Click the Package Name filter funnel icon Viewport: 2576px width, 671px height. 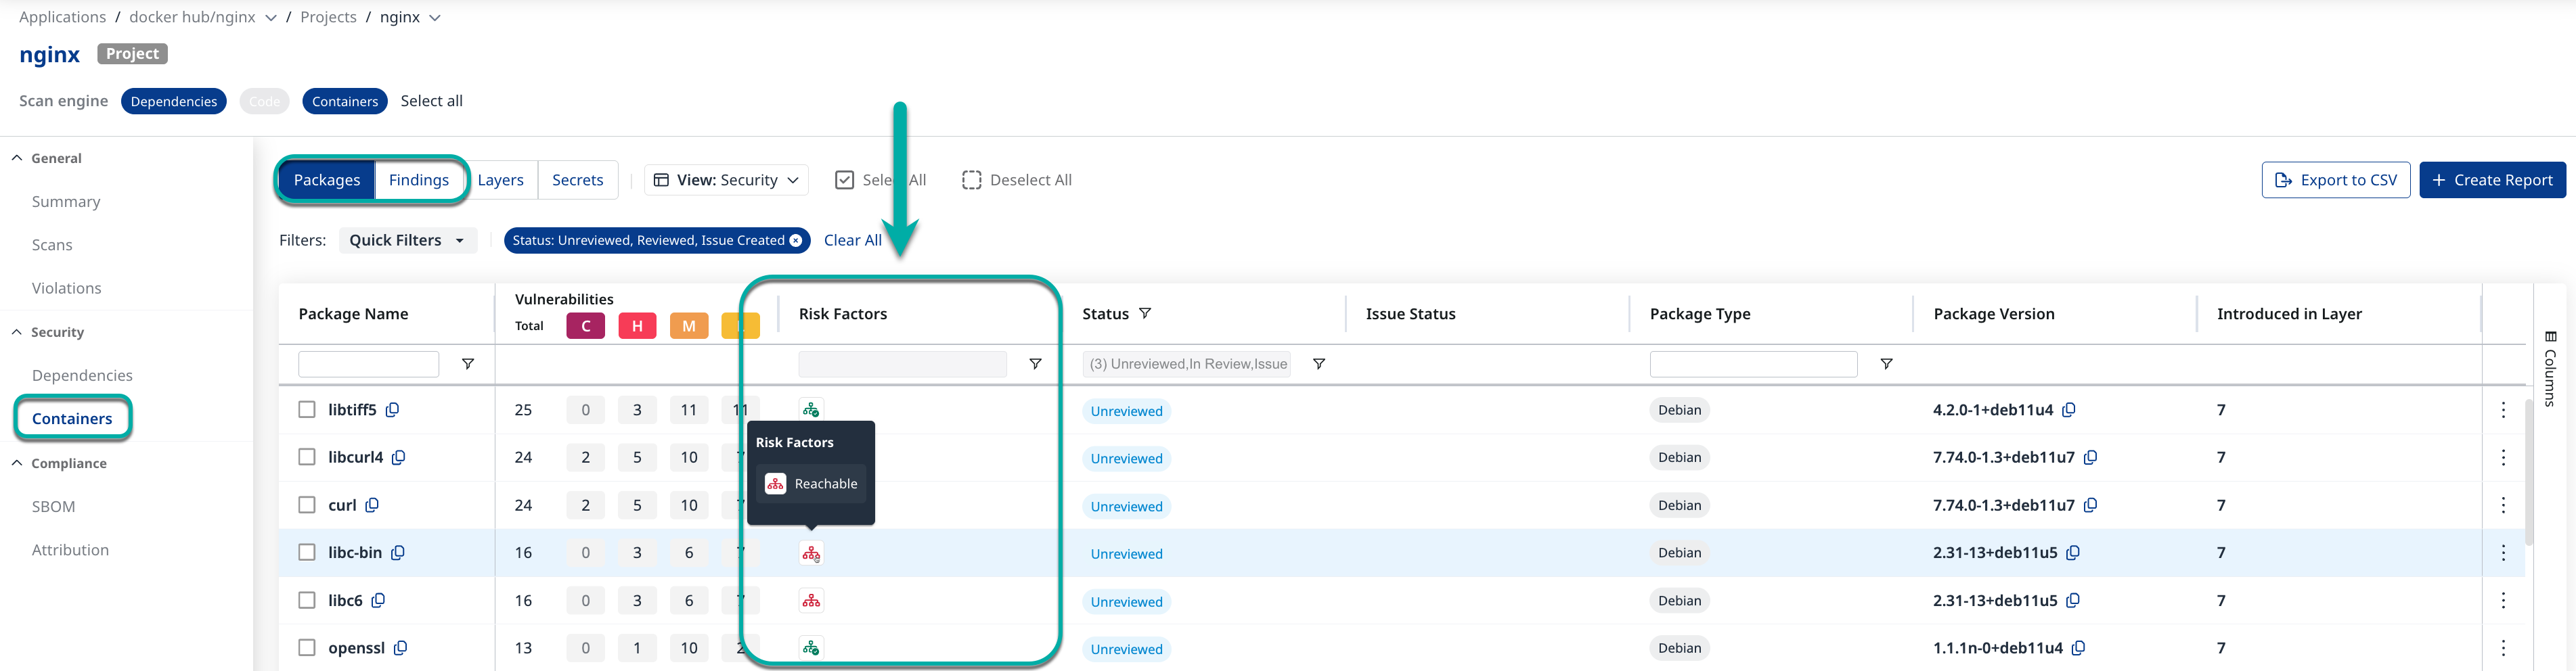(468, 364)
